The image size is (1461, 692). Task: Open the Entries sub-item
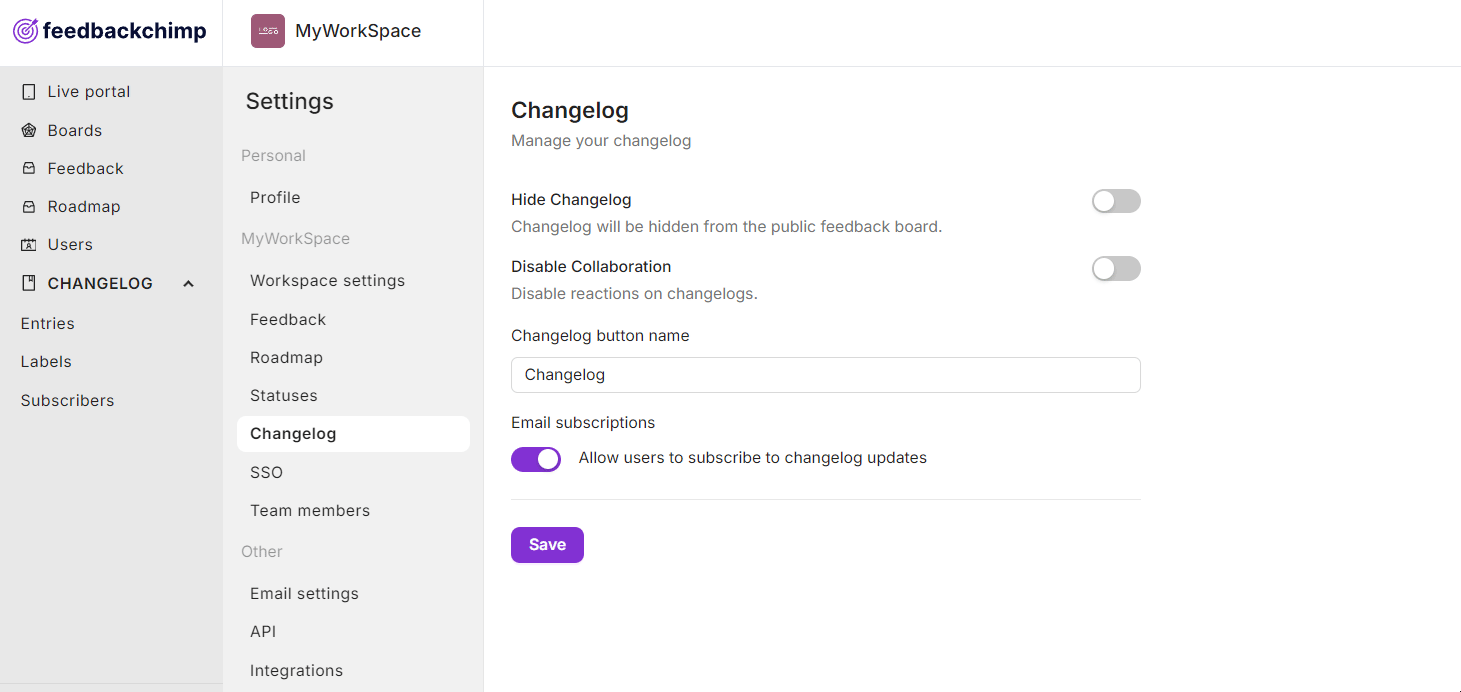[48, 324]
